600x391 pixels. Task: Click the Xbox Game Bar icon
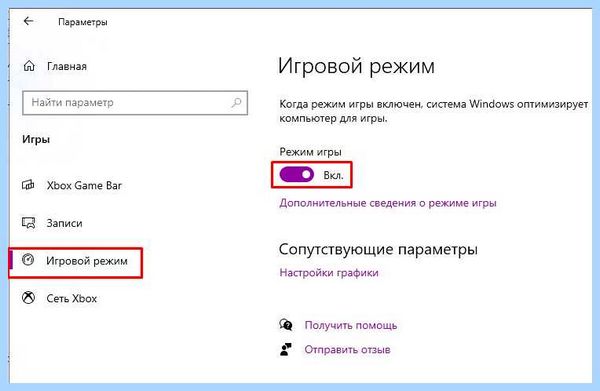(x=28, y=185)
